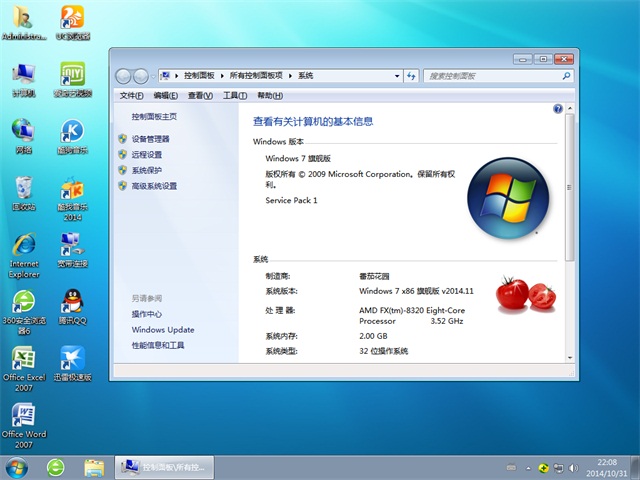Click the "2.00 GB" memory value
This screenshot has width=640, height=480.
[373, 336]
